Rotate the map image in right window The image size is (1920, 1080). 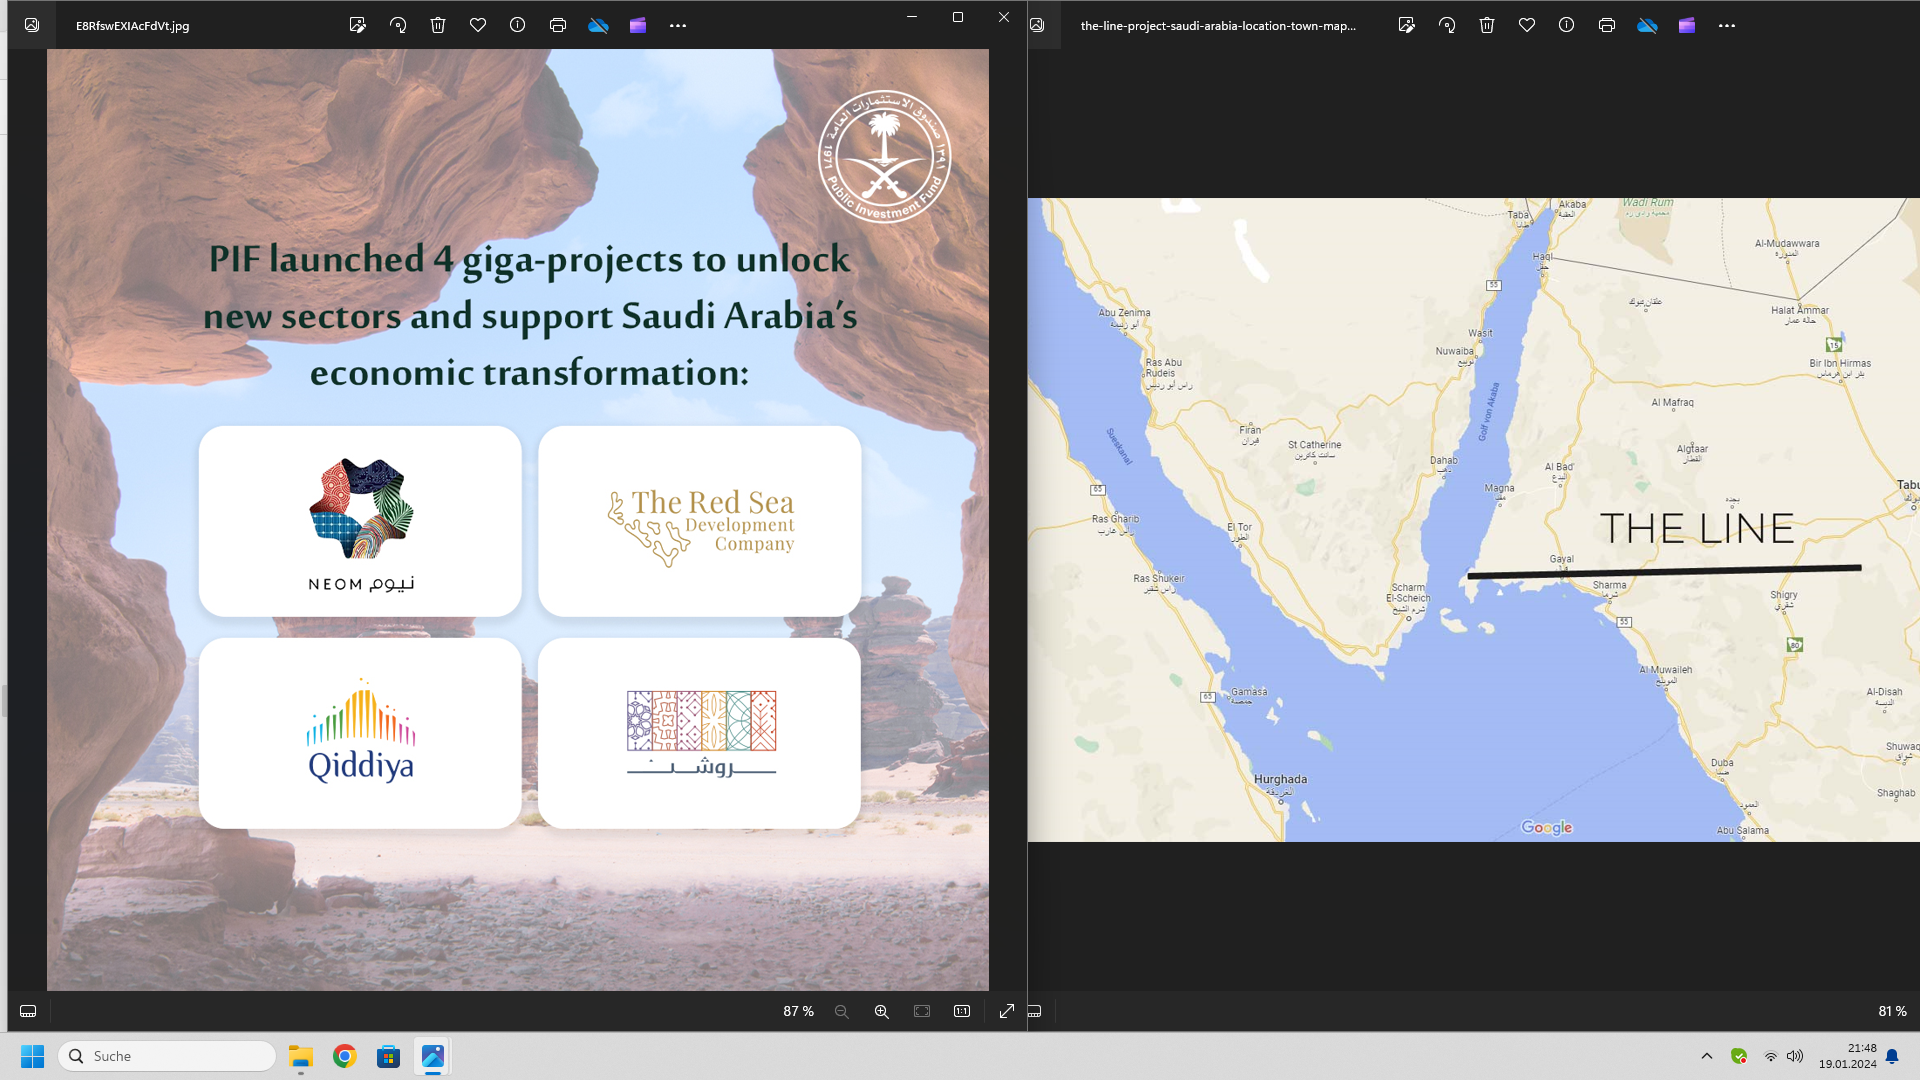[x=1447, y=25]
